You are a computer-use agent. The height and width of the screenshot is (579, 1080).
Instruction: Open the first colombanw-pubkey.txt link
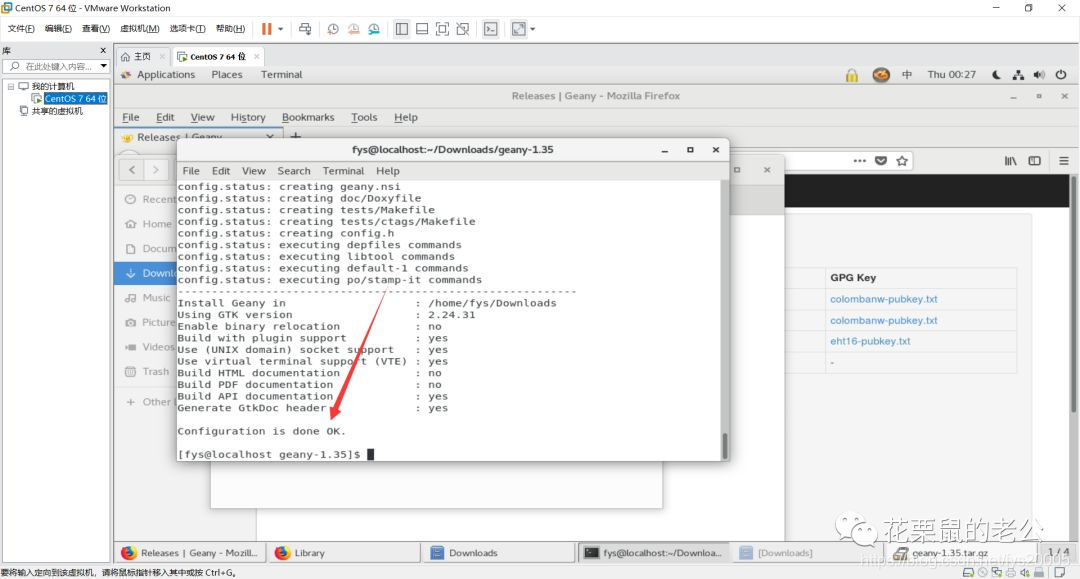point(884,299)
